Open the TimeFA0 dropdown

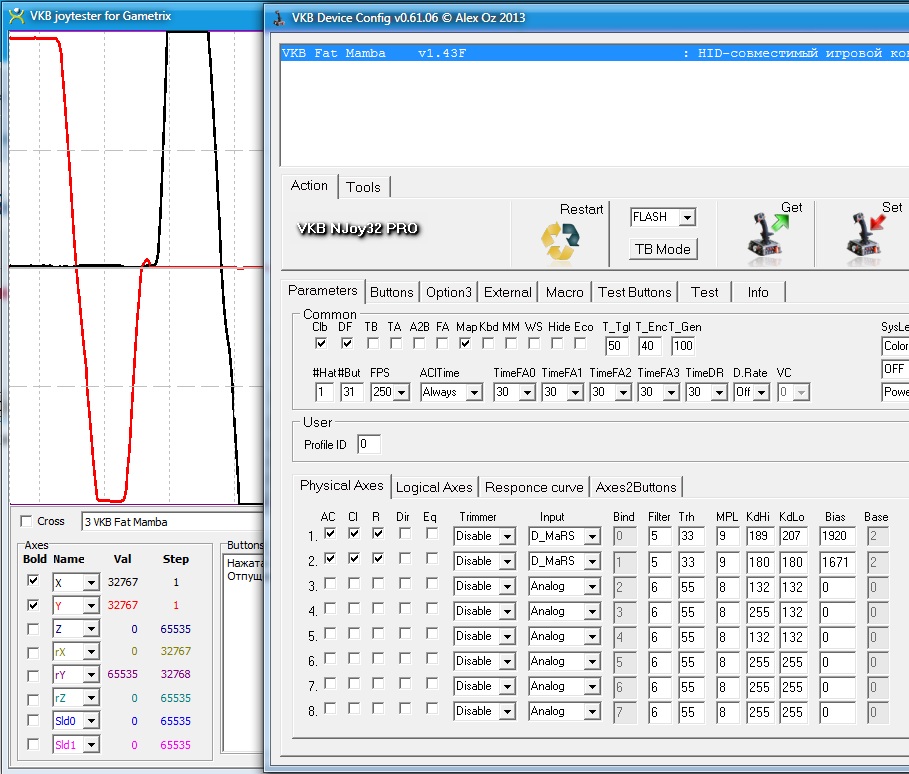pyautogui.click(x=527, y=393)
